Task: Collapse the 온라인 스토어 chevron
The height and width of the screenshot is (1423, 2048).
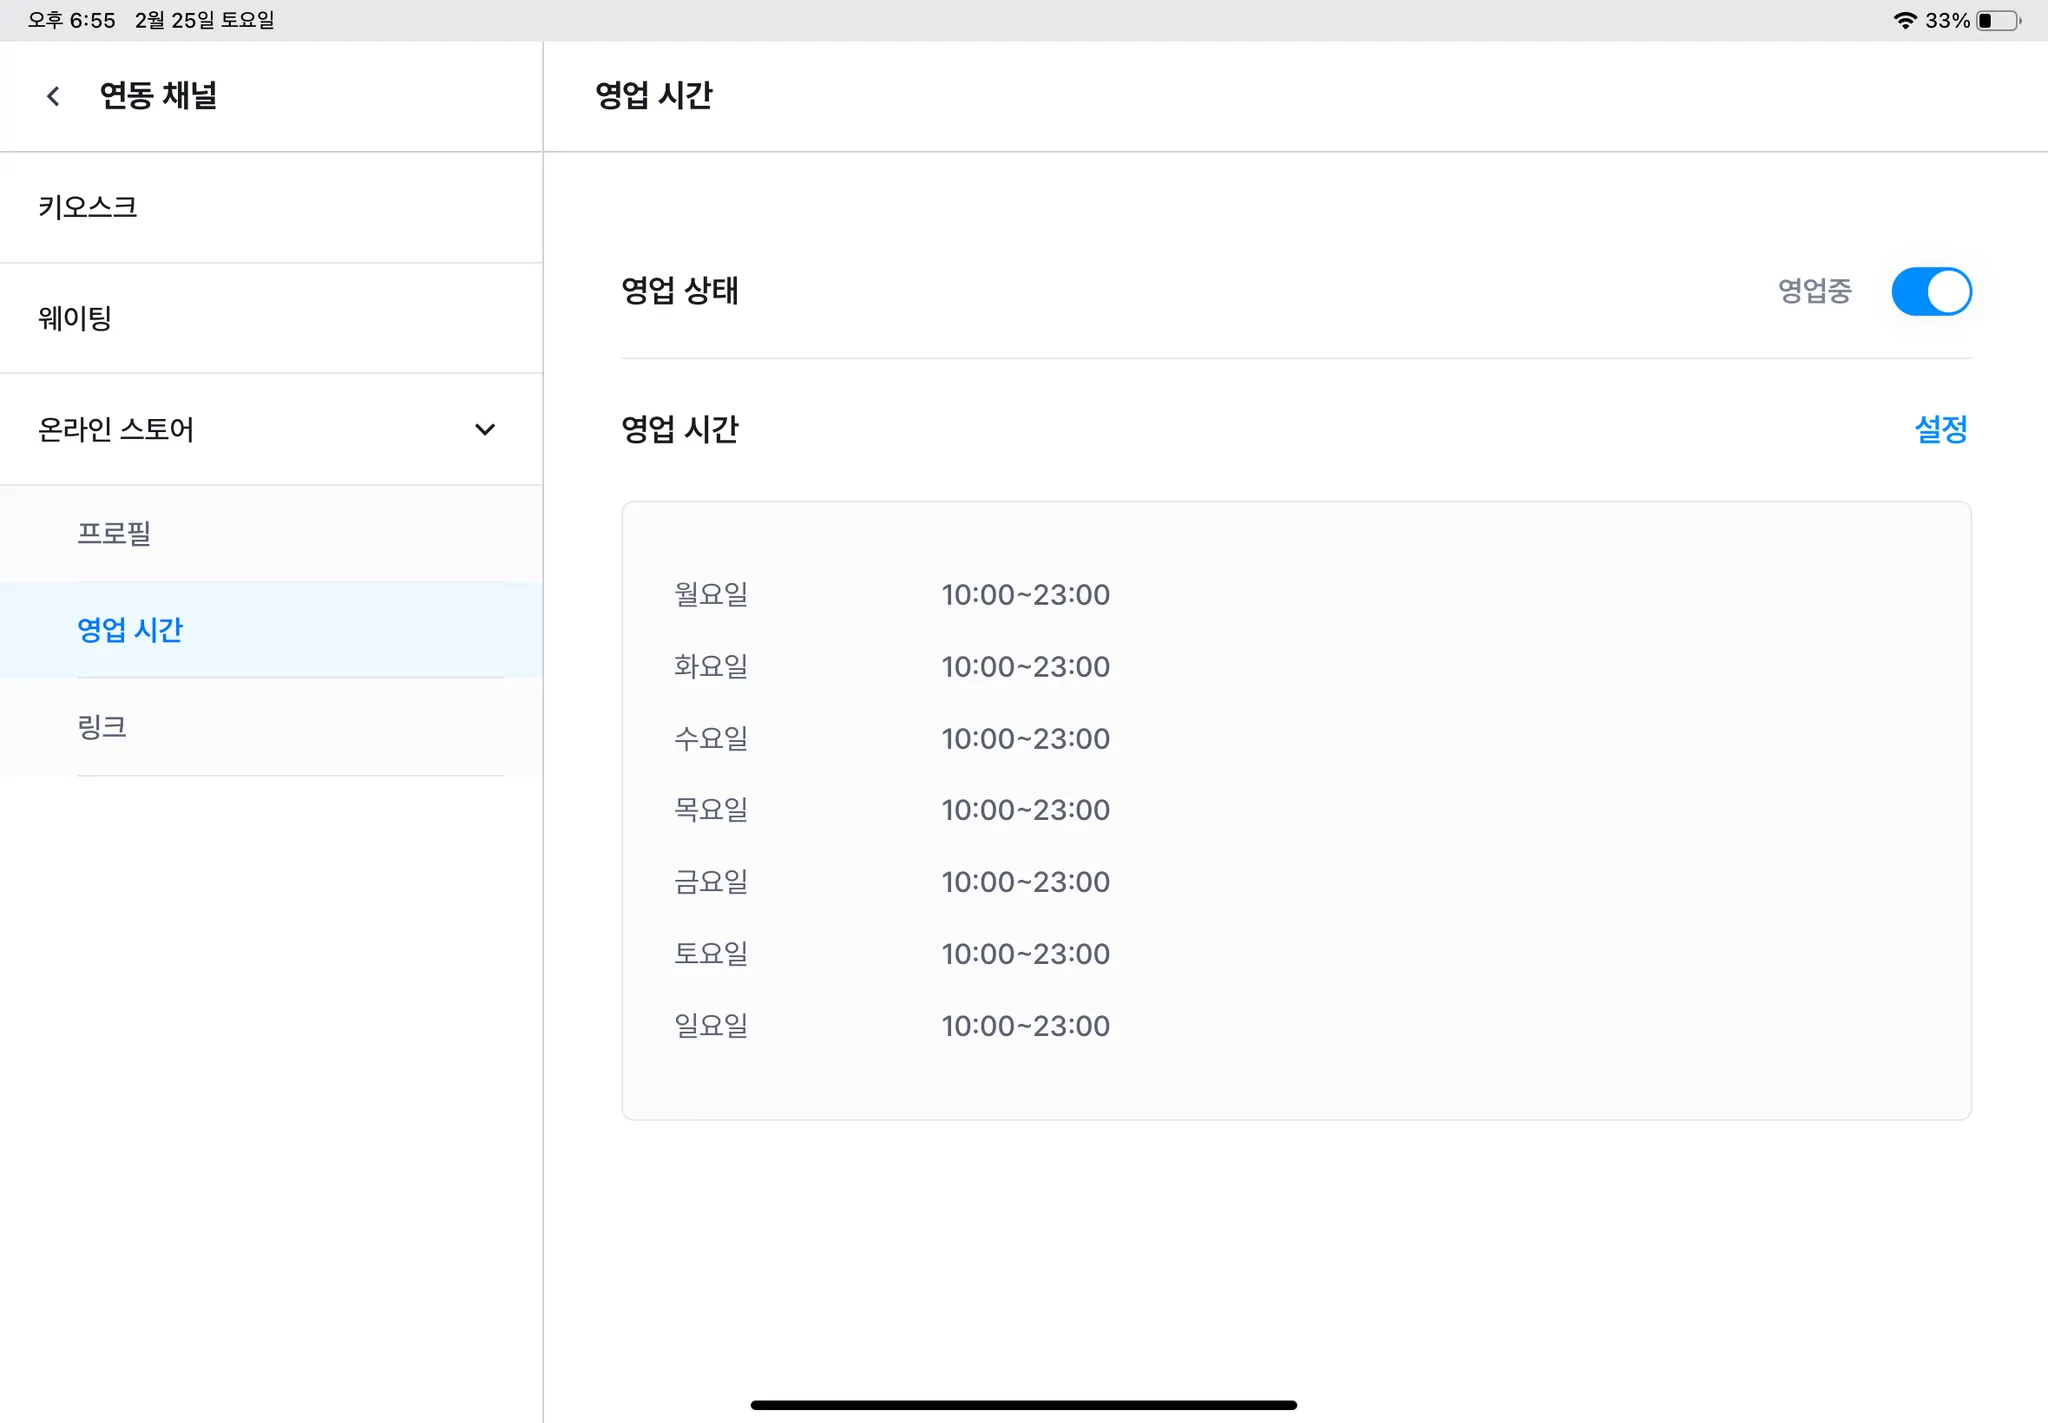Action: [x=485, y=430]
